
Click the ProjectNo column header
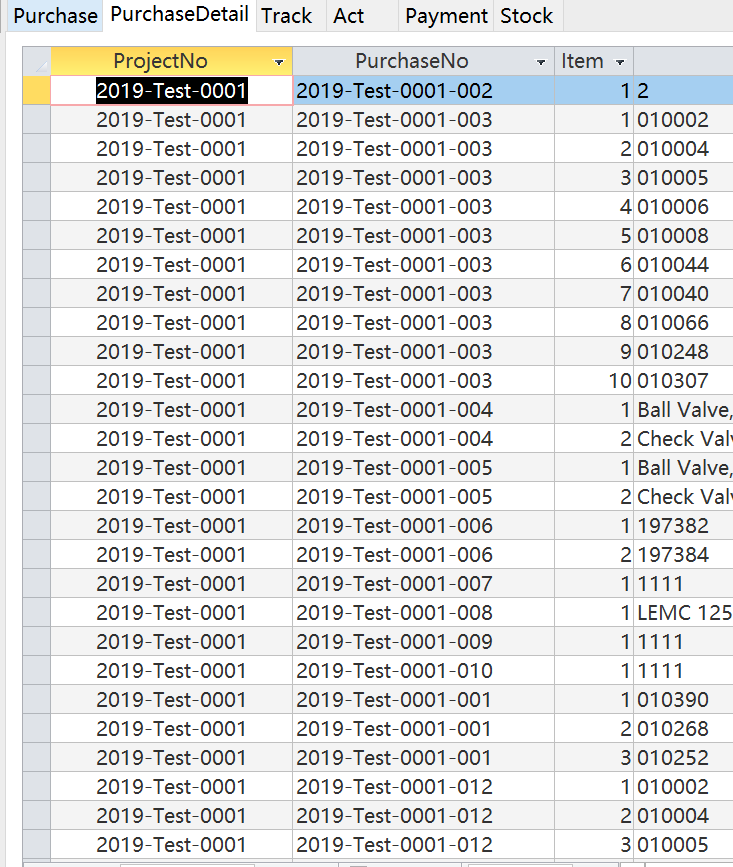(171, 61)
